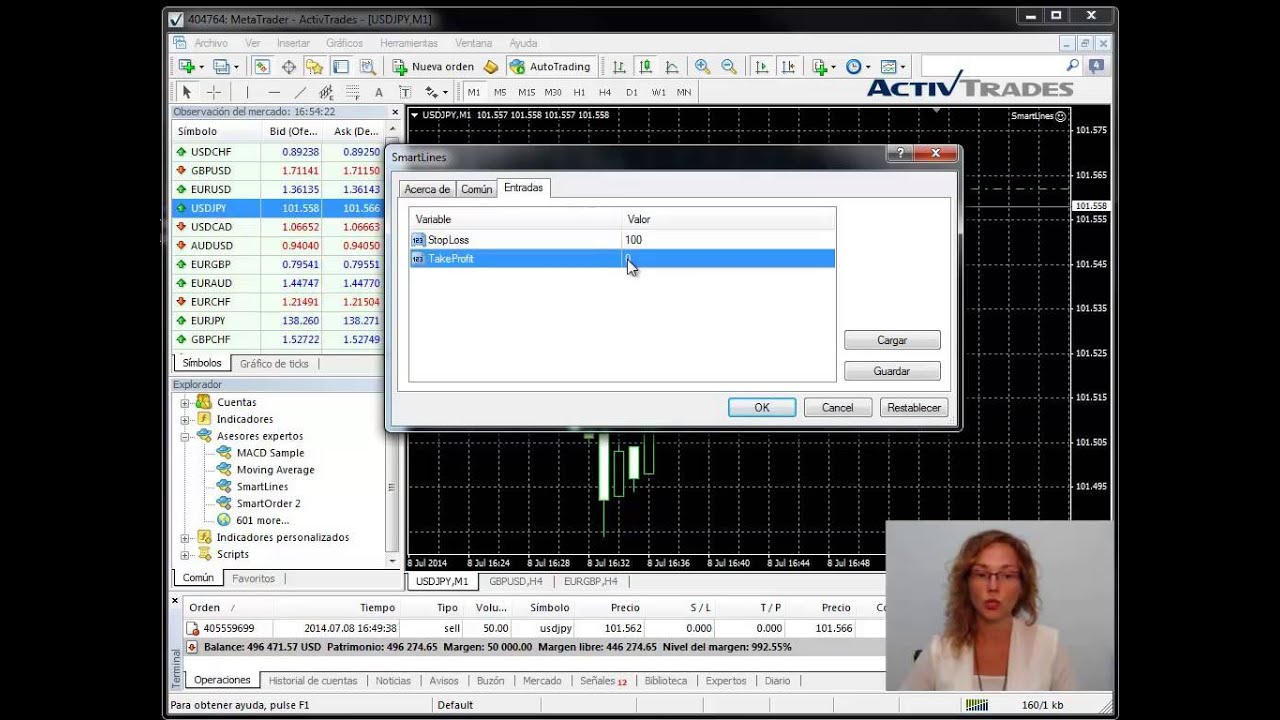
Task: Select the crosshair tool
Action: pyautogui.click(x=213, y=92)
